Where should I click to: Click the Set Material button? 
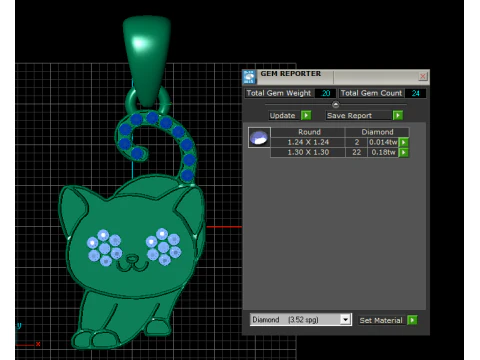tap(381, 320)
